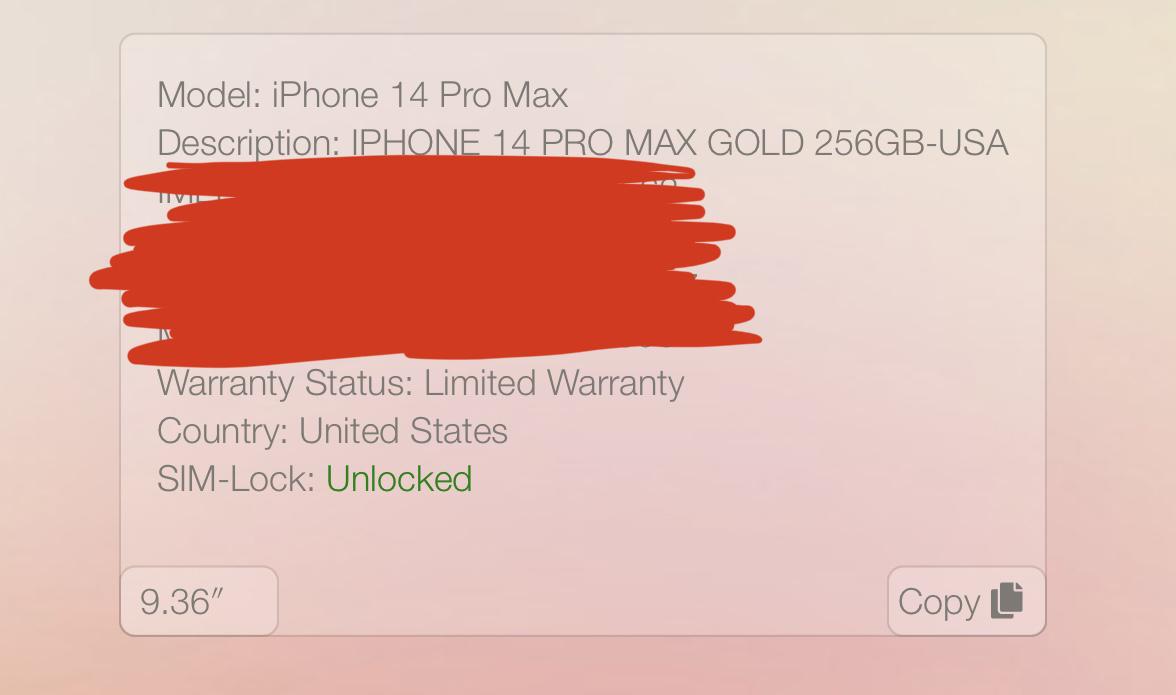
Task: Click the 'Model:' field label
Action: [x=209, y=95]
